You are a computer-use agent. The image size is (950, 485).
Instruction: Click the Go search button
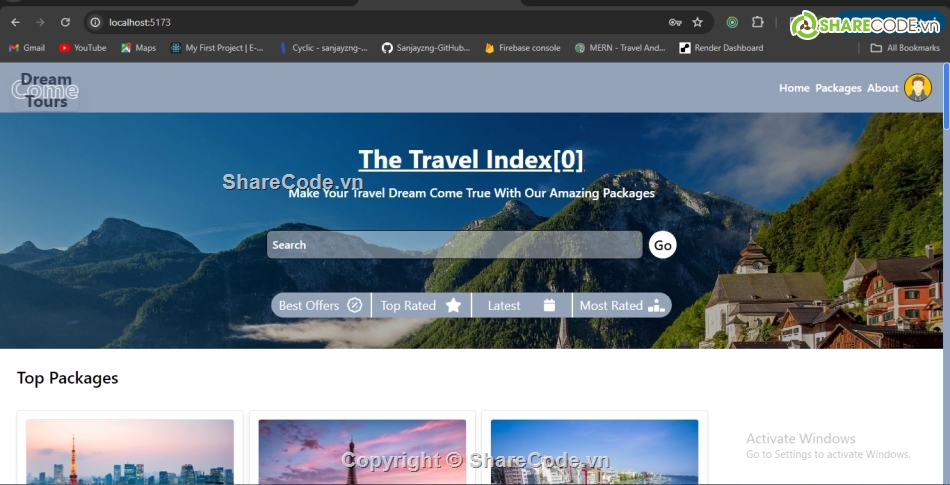(x=662, y=245)
